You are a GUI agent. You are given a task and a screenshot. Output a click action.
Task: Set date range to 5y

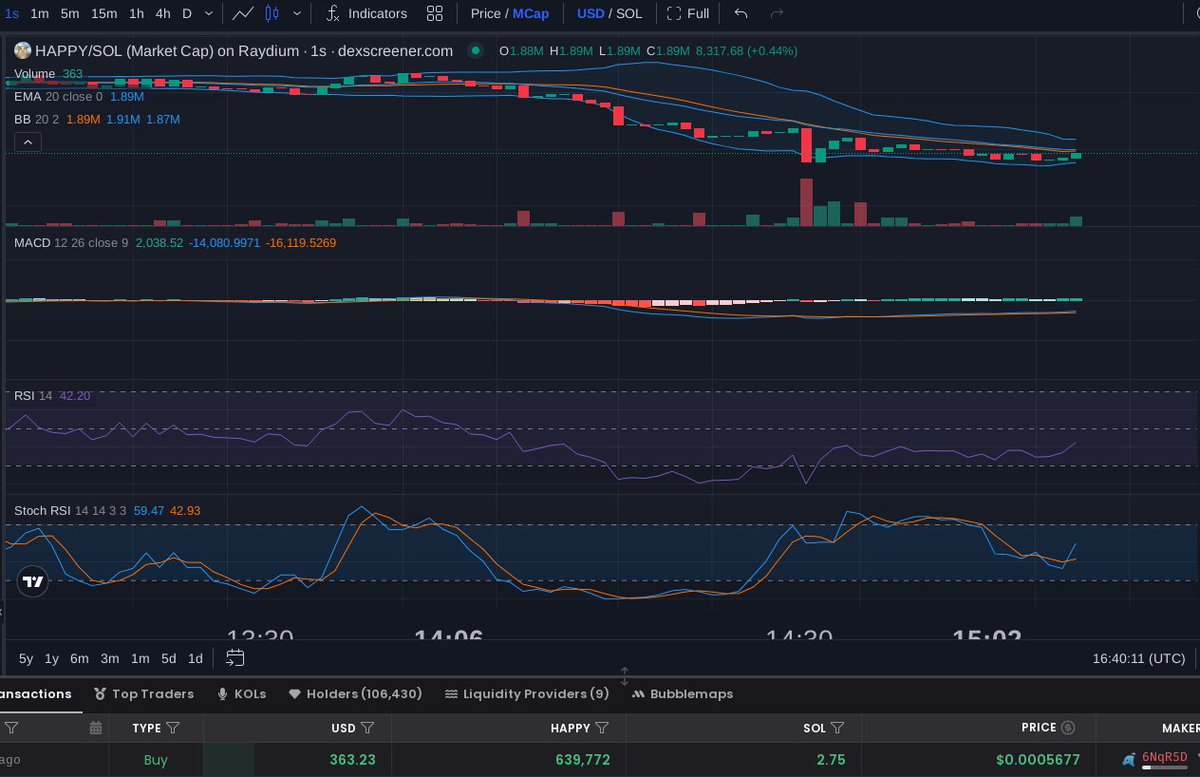click(26, 658)
